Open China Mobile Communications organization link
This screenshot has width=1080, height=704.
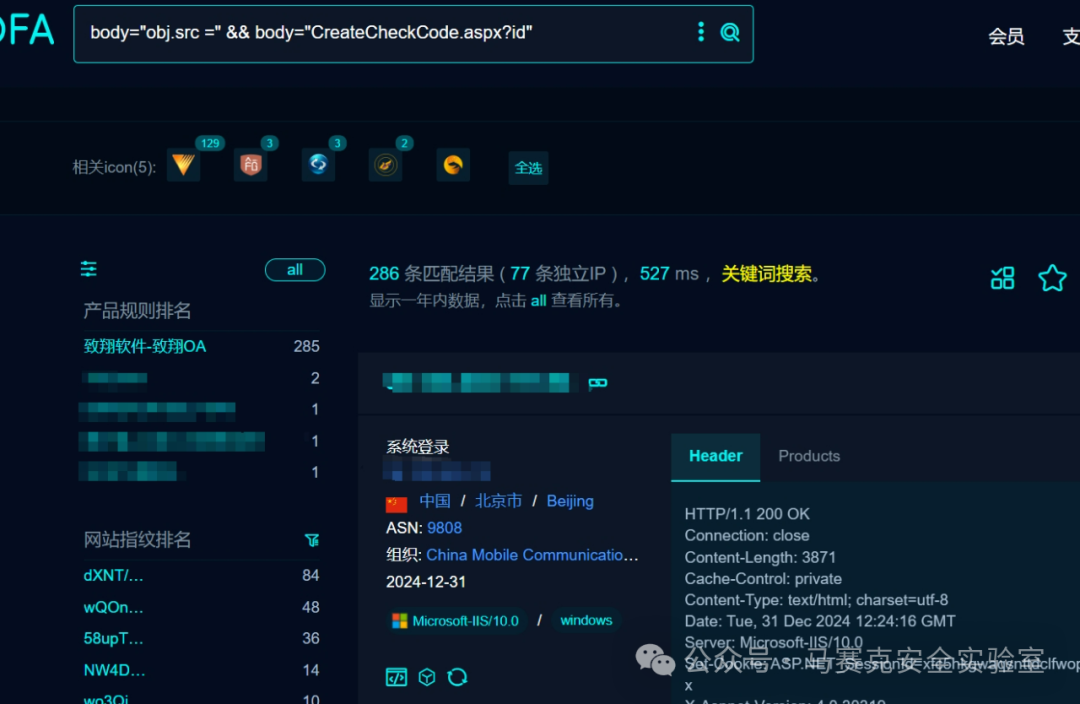[532, 555]
